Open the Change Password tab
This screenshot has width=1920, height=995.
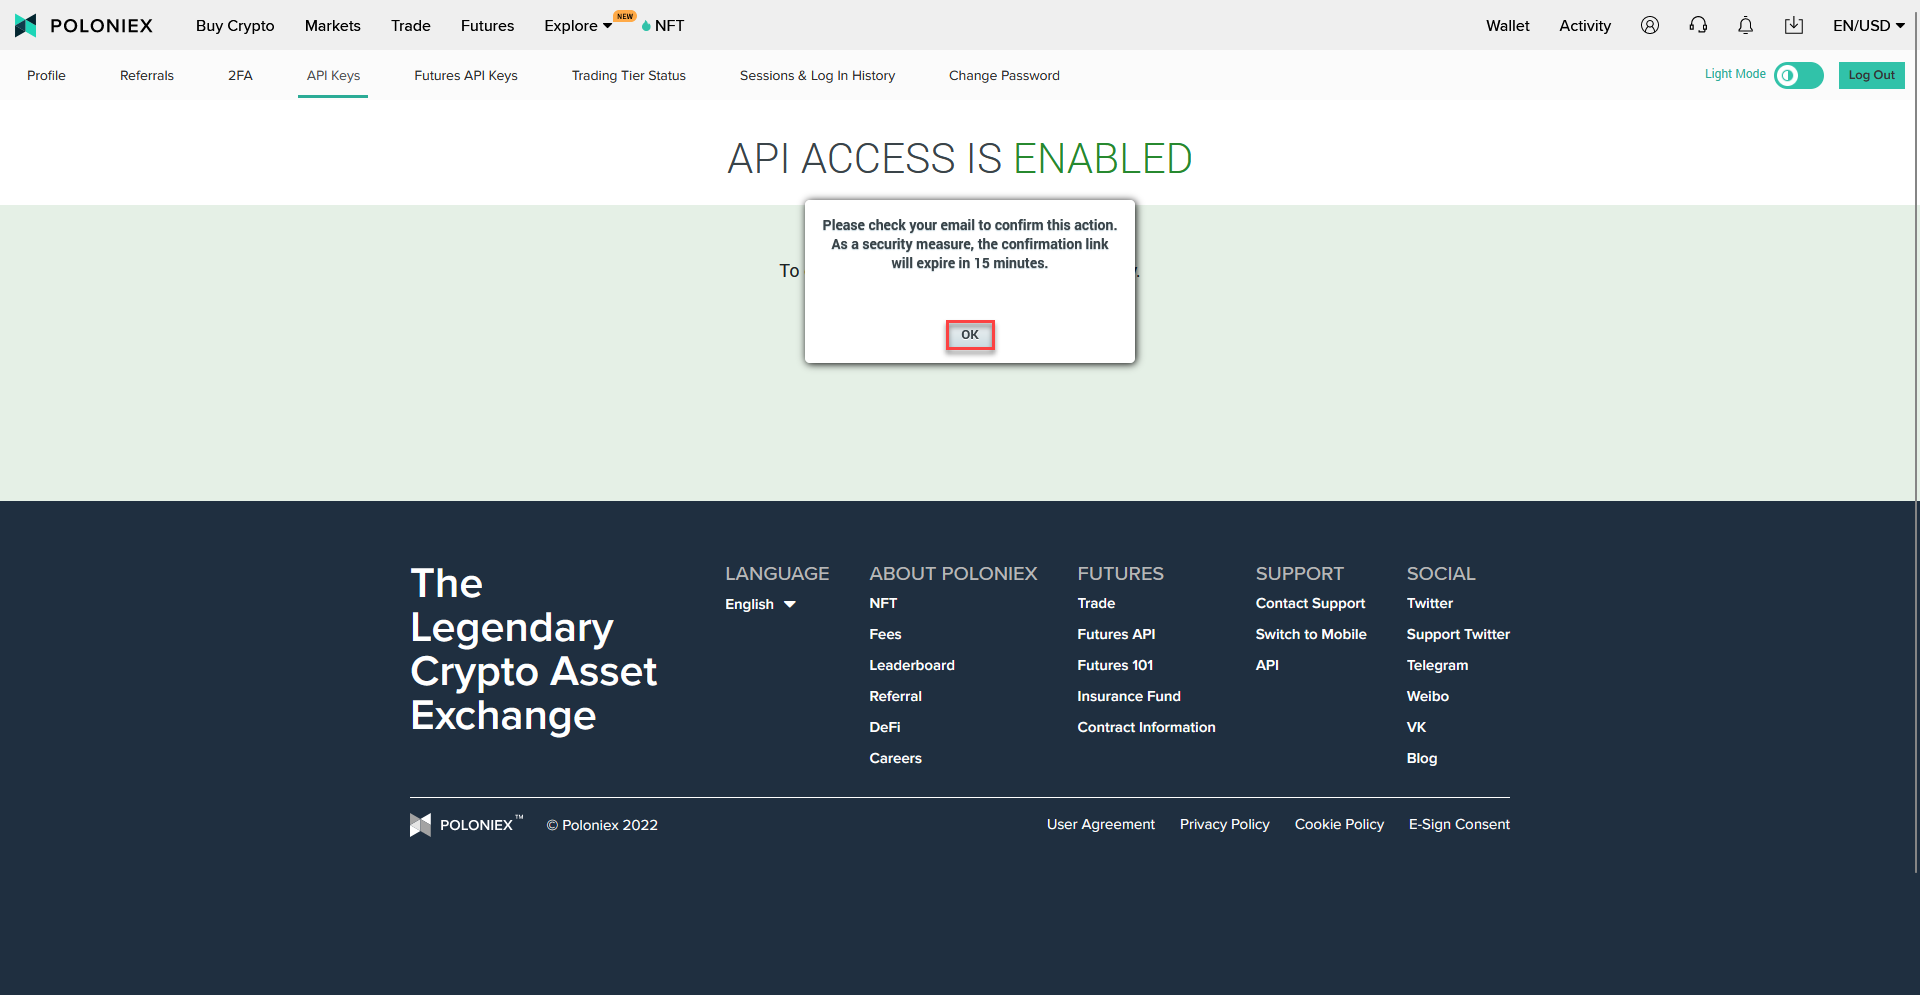(x=1004, y=75)
